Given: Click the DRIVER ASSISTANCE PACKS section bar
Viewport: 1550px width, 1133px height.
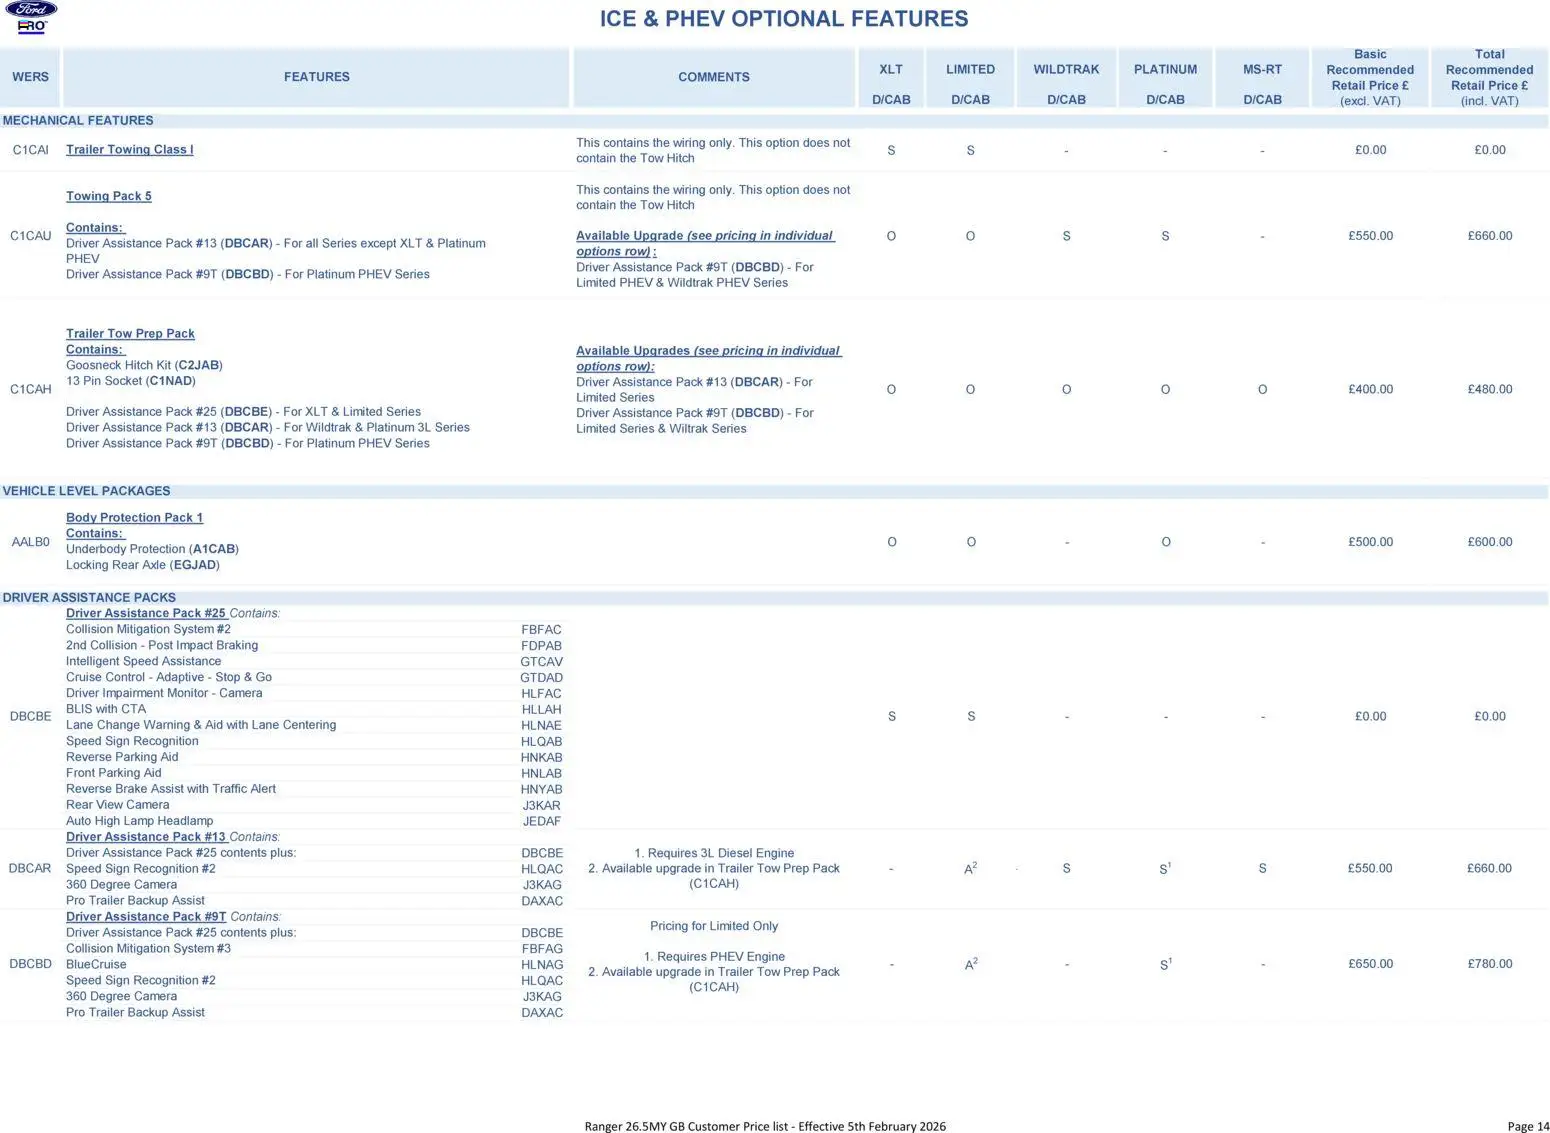Looking at the screenshot, I should pyautogui.click(x=89, y=598).
